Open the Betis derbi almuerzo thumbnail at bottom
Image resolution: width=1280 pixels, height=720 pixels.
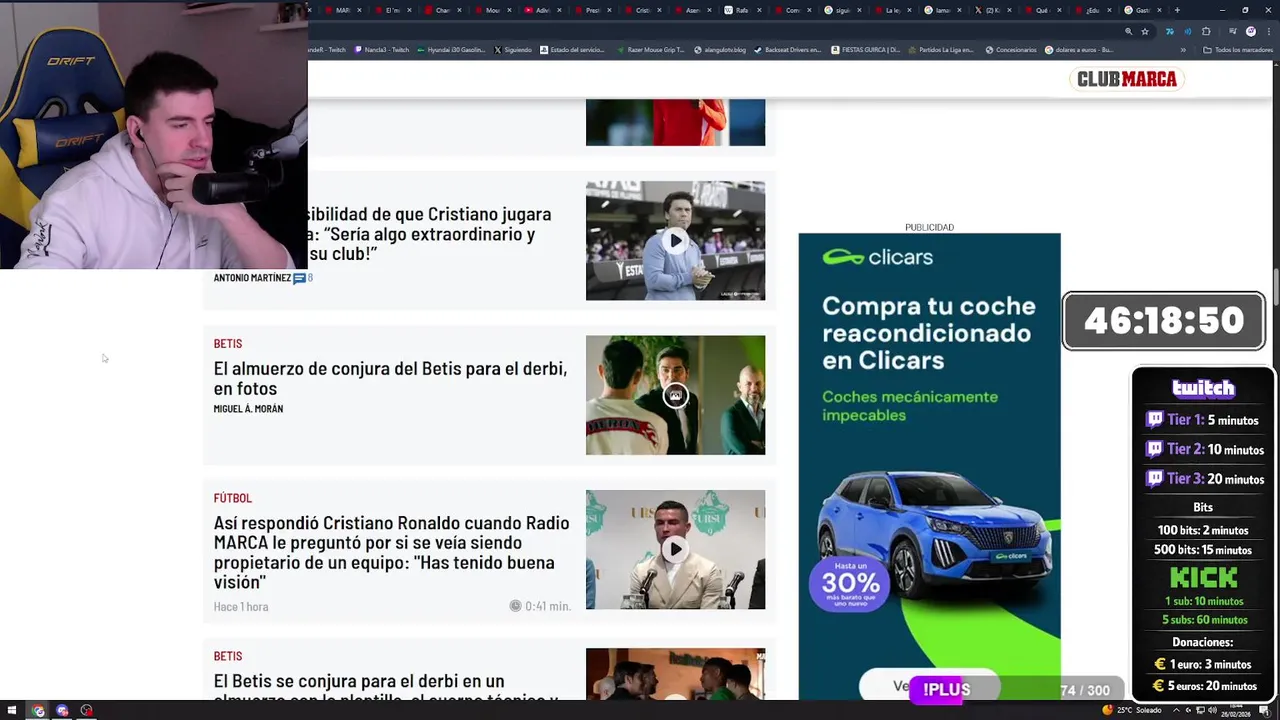(x=675, y=674)
